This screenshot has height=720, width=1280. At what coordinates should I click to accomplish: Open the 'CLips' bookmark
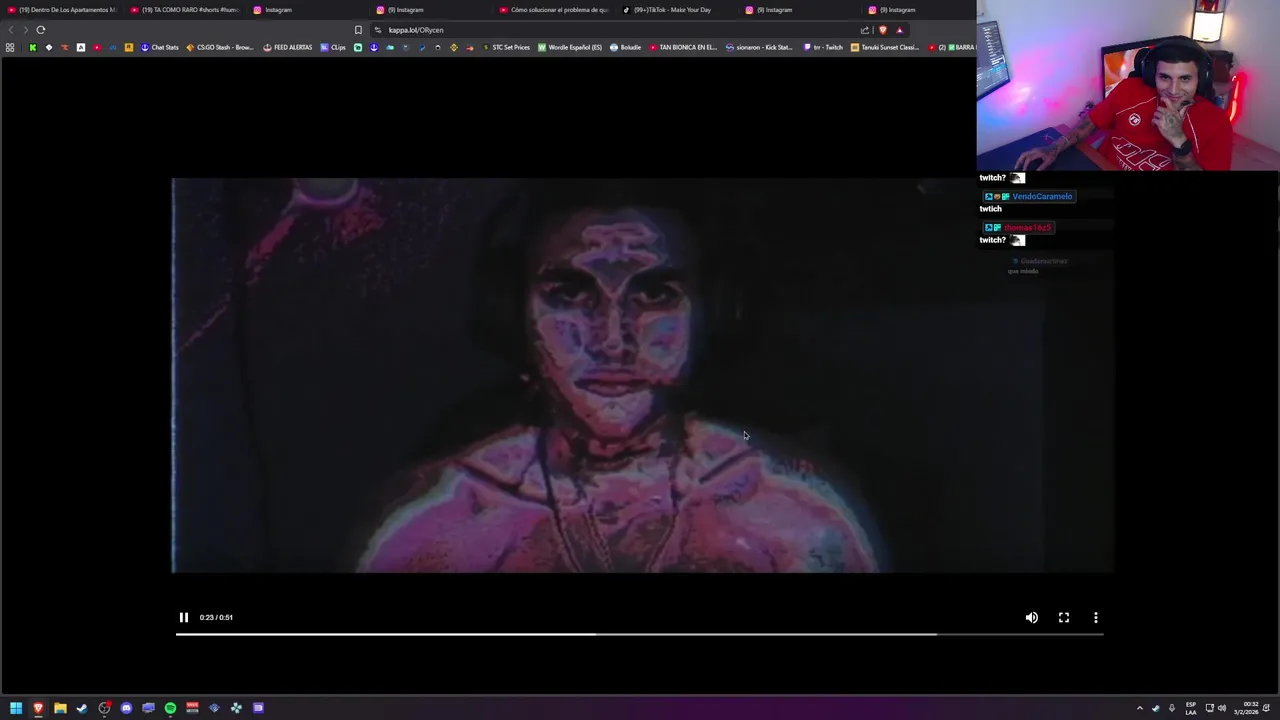(333, 47)
